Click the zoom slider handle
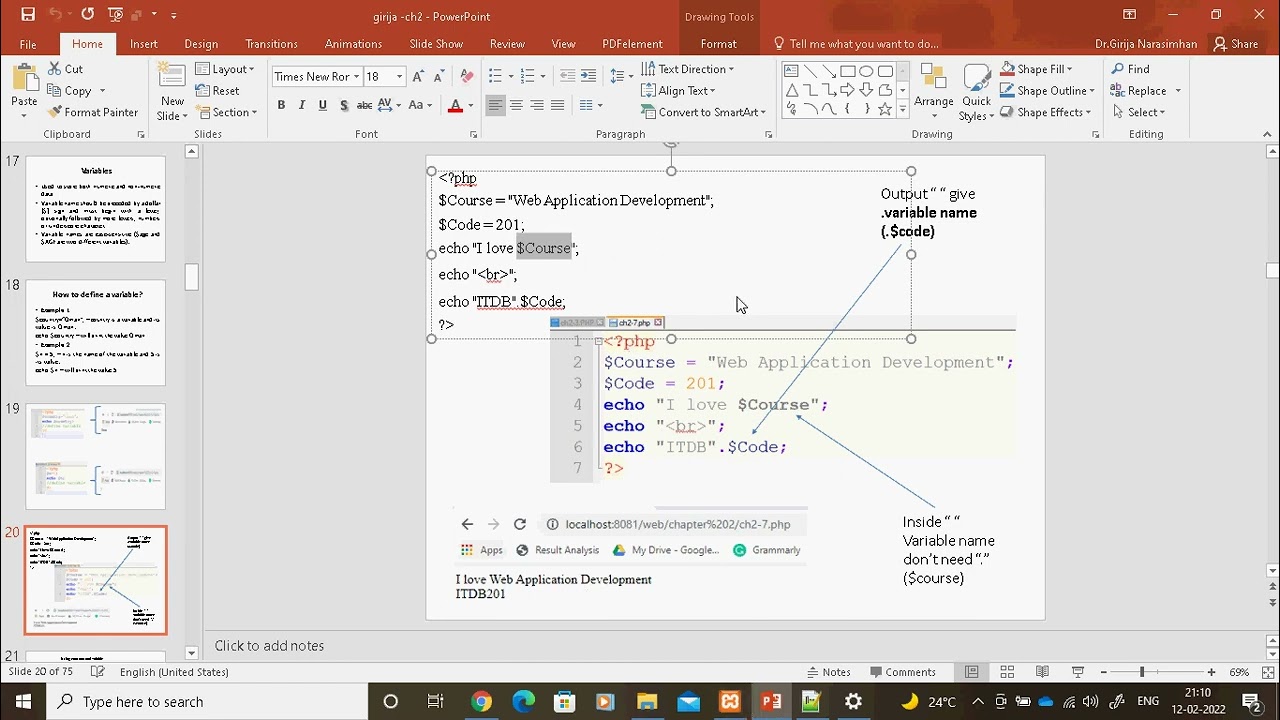The height and width of the screenshot is (720, 1280). point(1141,672)
